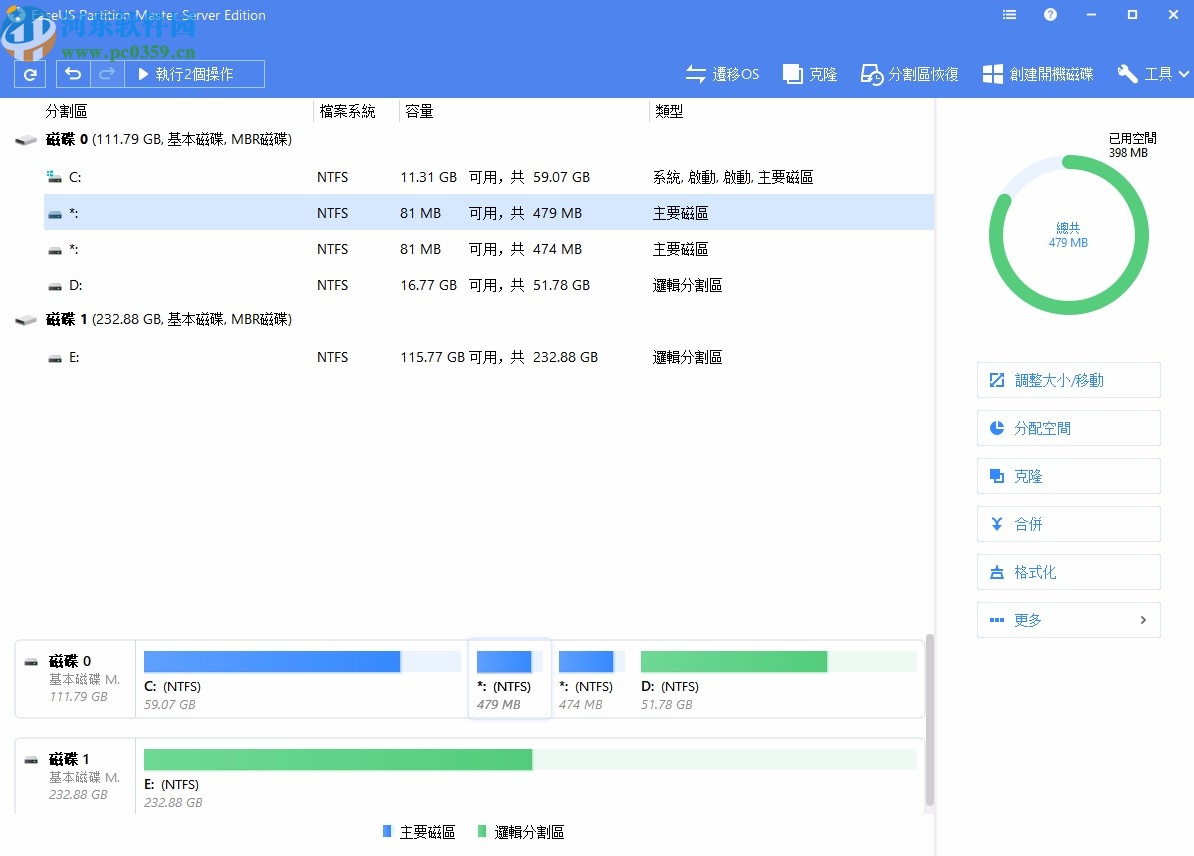1194x856 pixels.
Task: Open 分割區恢復 (Partition Recovery)
Action: tap(909, 73)
